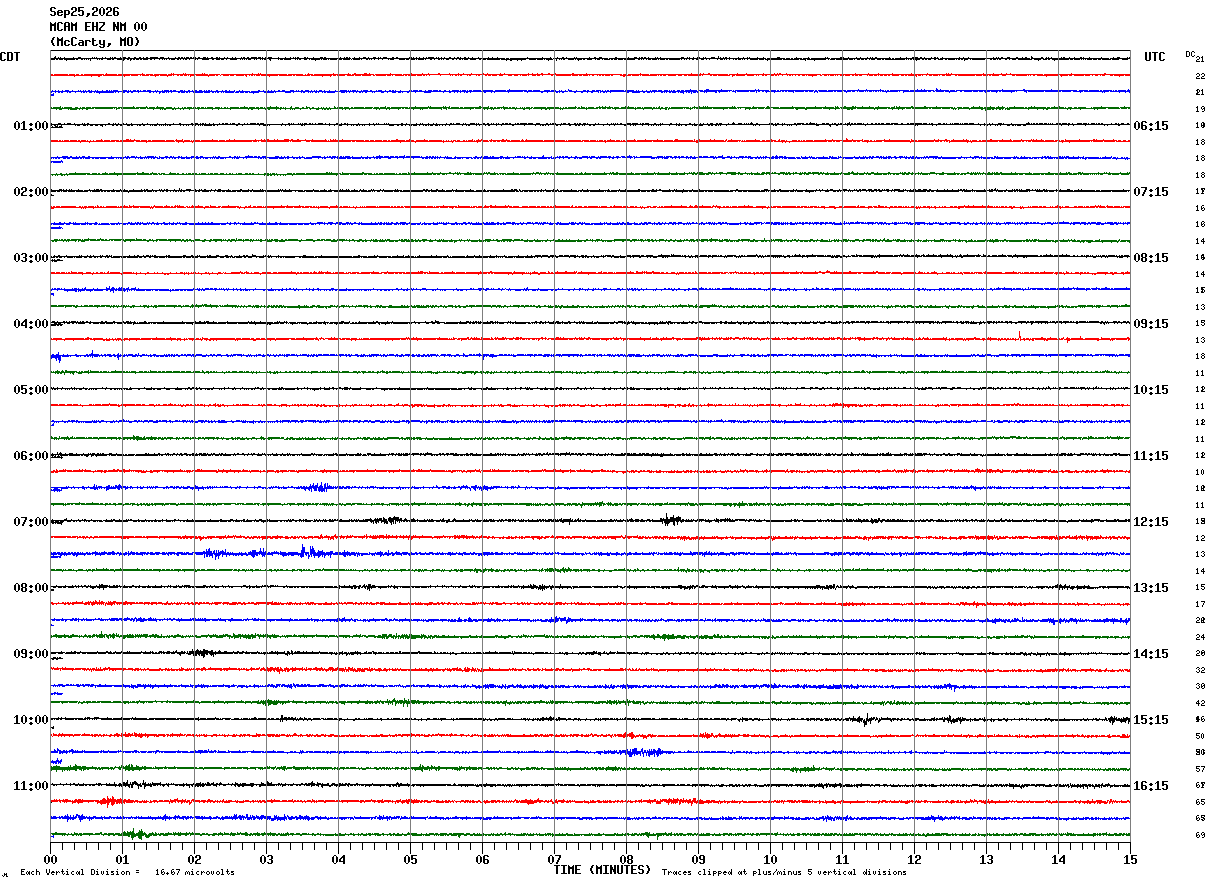The width and height of the screenshot is (1210, 886).
Task: Select the blue burst on the 07:30 trace
Action: [x=308, y=551]
